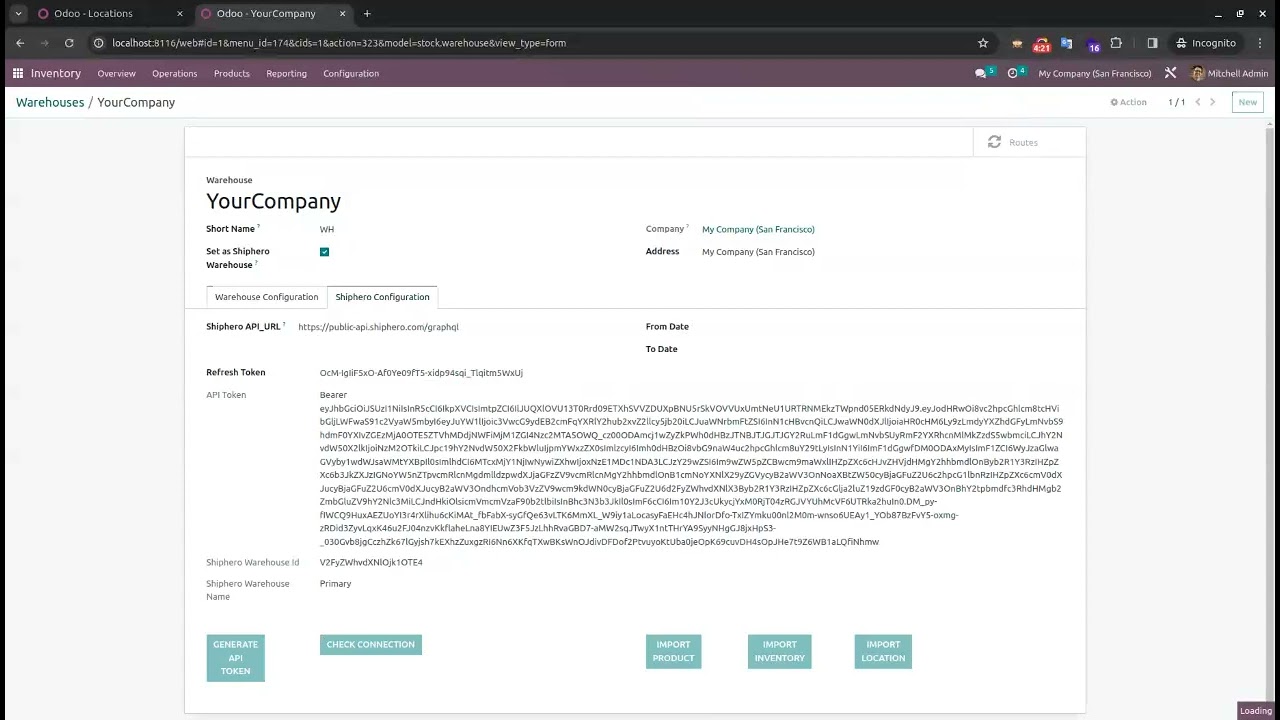Open the Reporting menu
The width and height of the screenshot is (1280, 720).
coord(286,73)
